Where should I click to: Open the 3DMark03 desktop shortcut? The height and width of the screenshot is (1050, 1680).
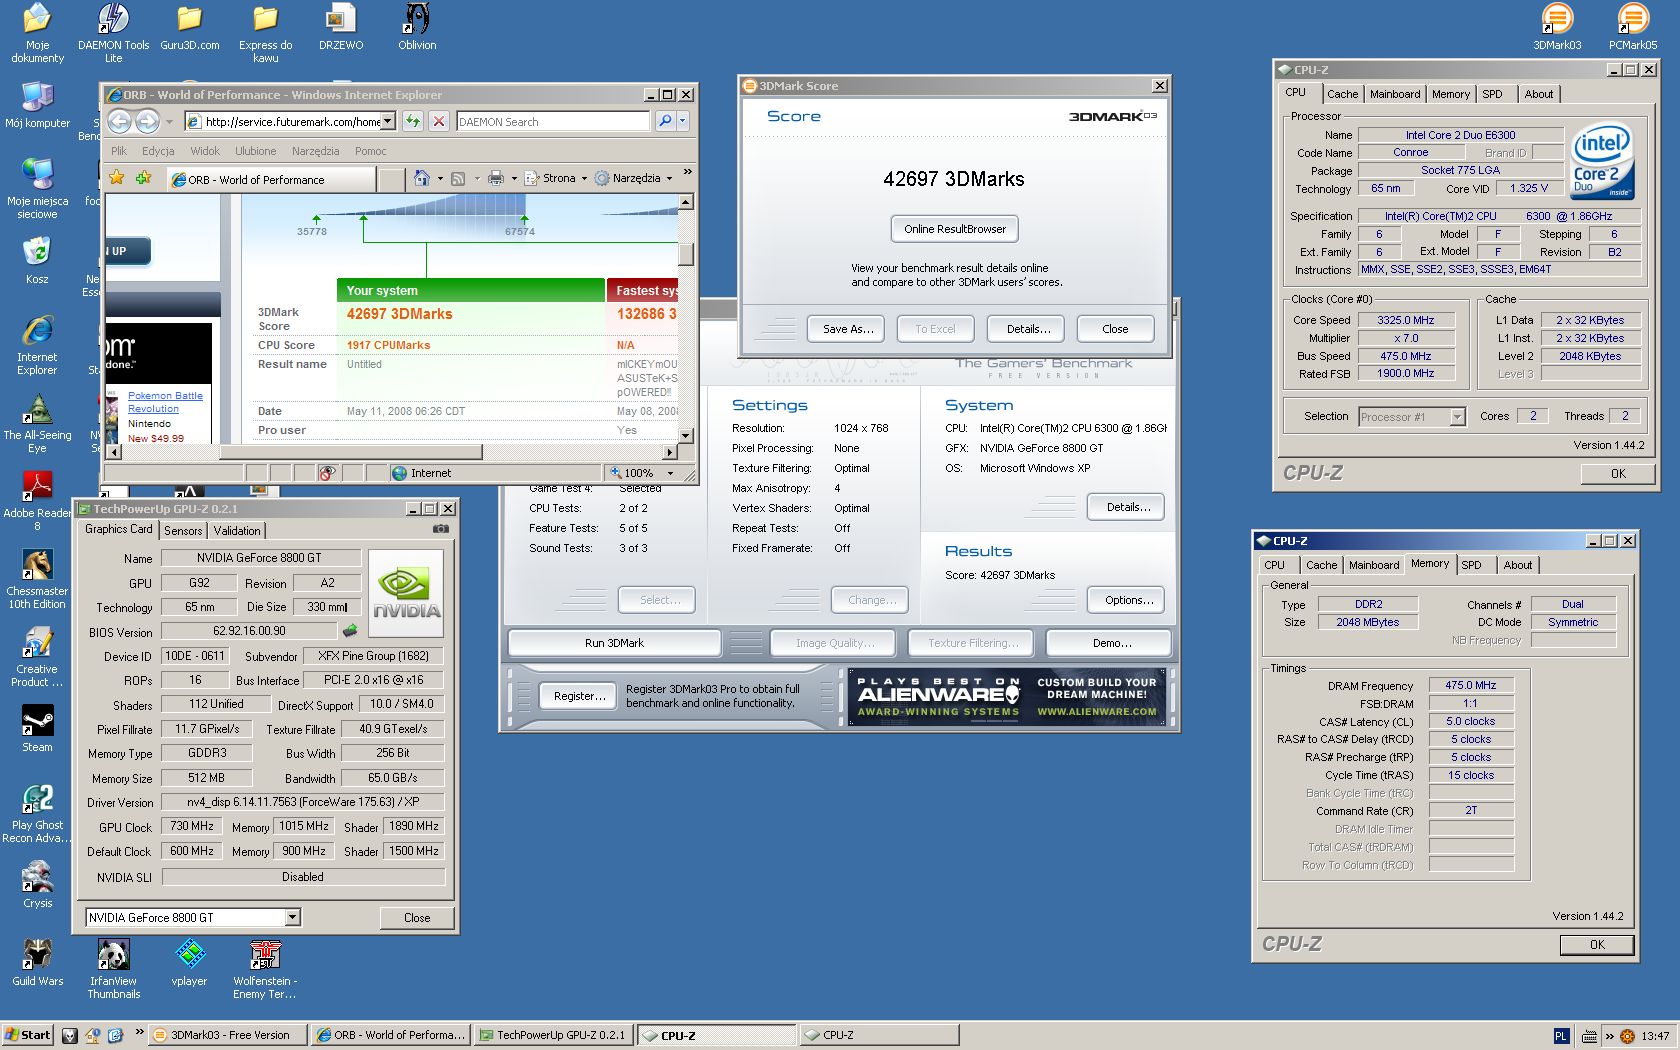pyautogui.click(x=1557, y=27)
